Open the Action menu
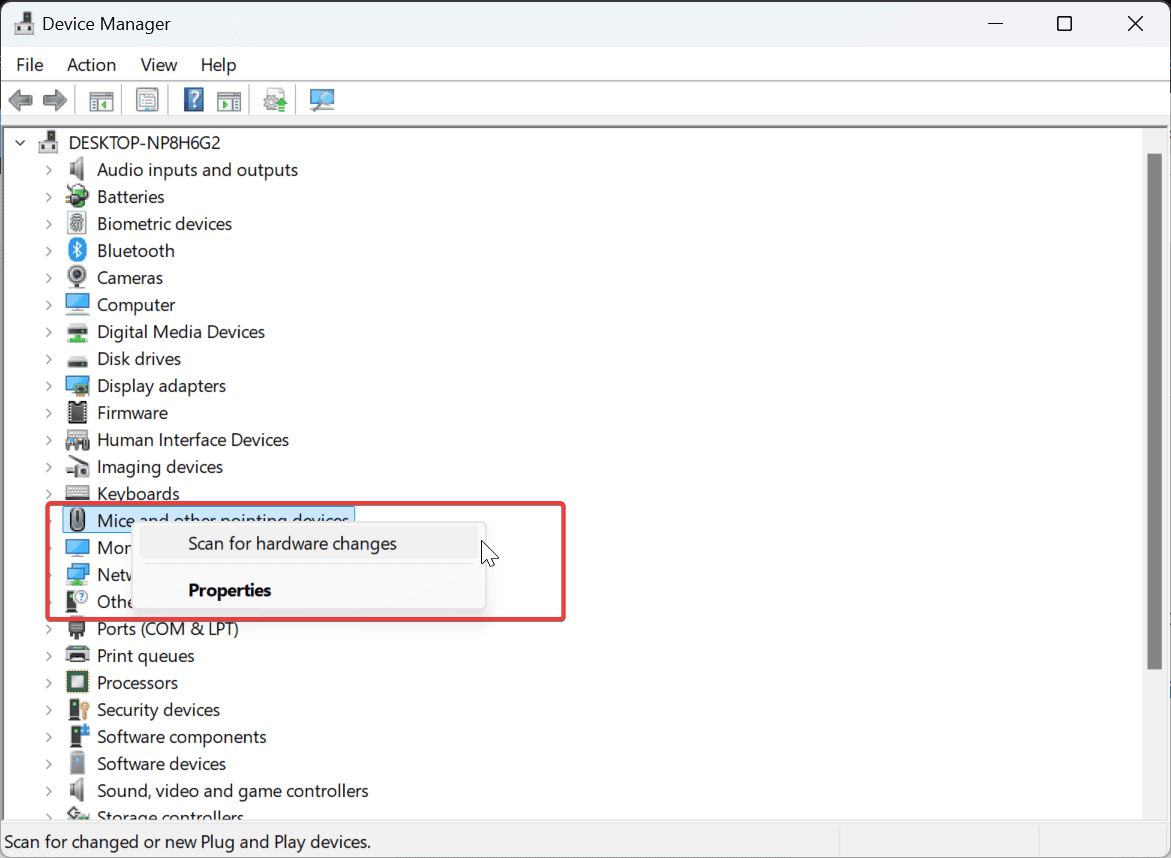This screenshot has width=1171, height=858. (x=91, y=65)
